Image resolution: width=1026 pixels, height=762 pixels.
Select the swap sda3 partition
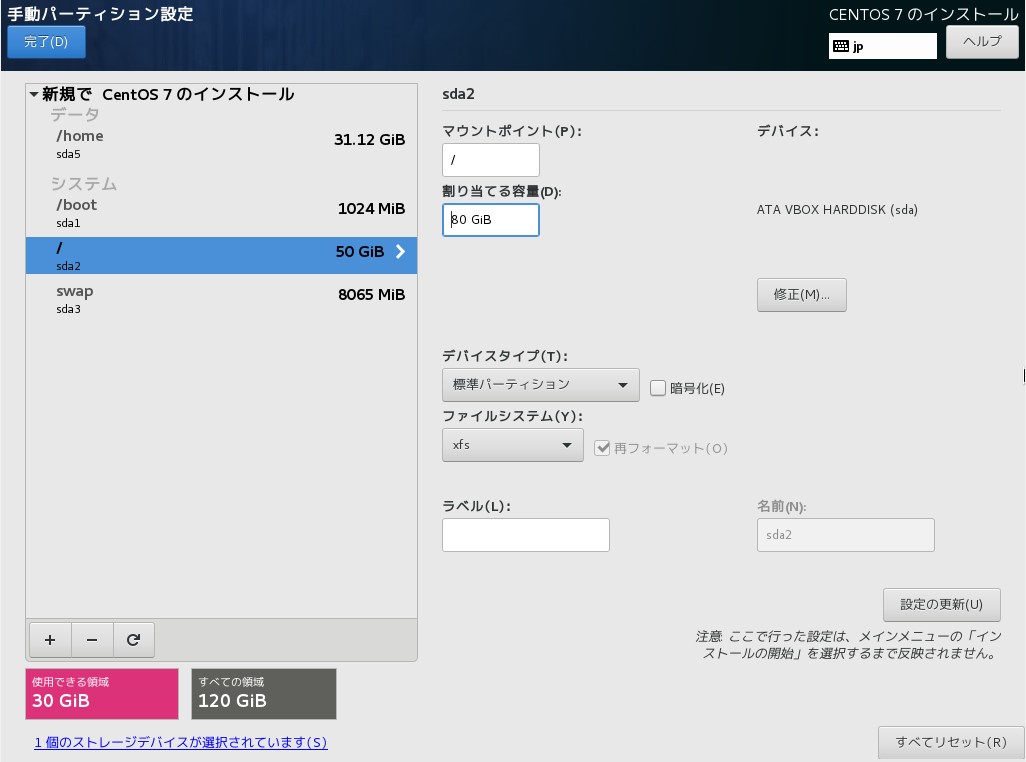[220, 298]
